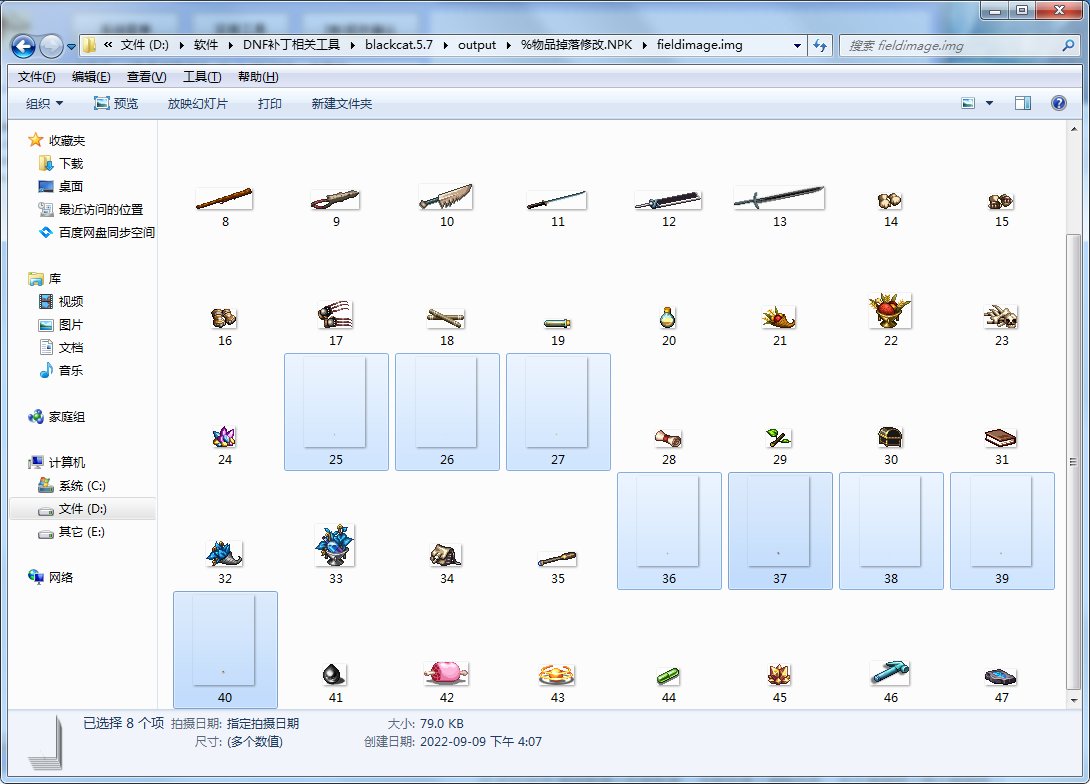Select the green sprout image 29

click(779, 438)
